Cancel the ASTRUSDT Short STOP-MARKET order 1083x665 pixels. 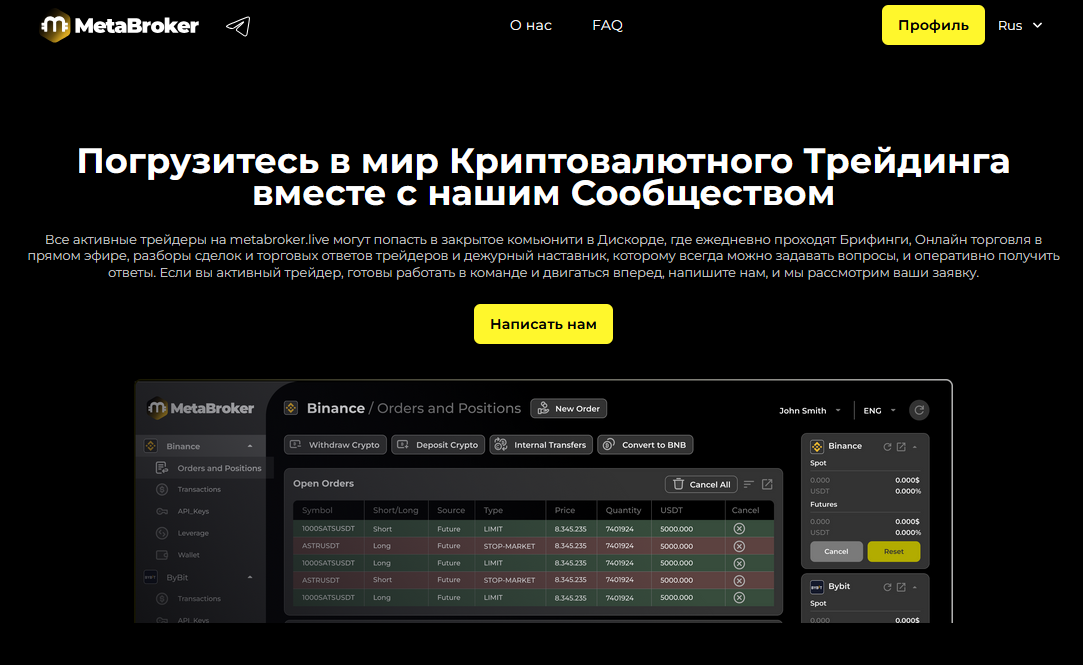tap(739, 580)
